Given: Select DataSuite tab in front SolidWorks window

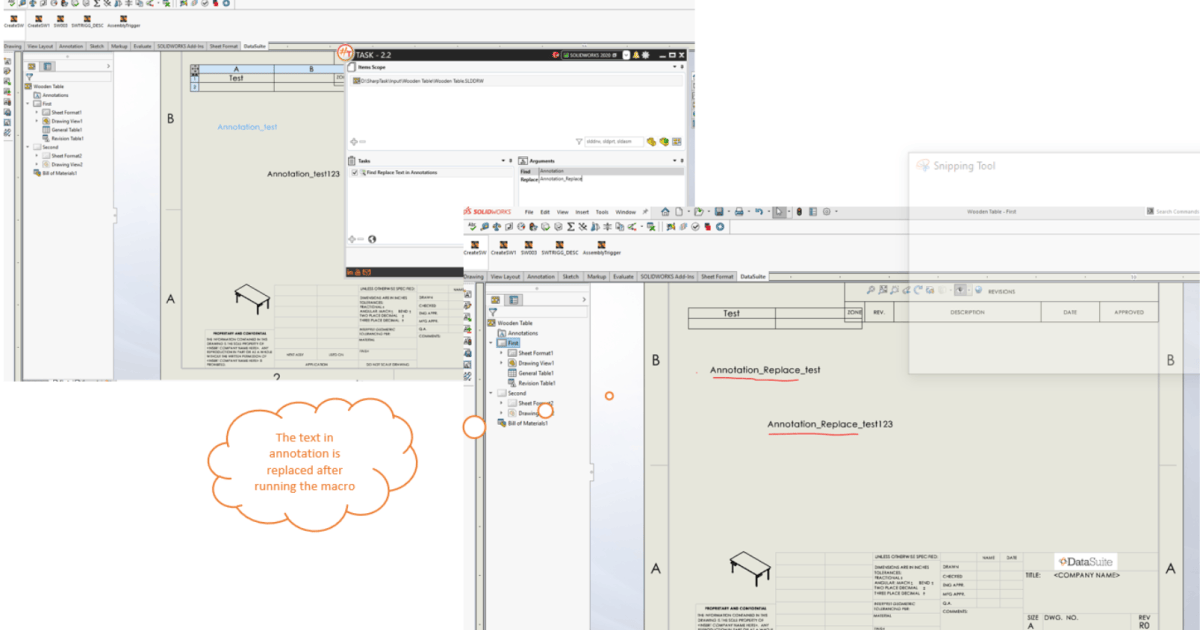Looking at the screenshot, I should pyautogui.click(x=753, y=277).
